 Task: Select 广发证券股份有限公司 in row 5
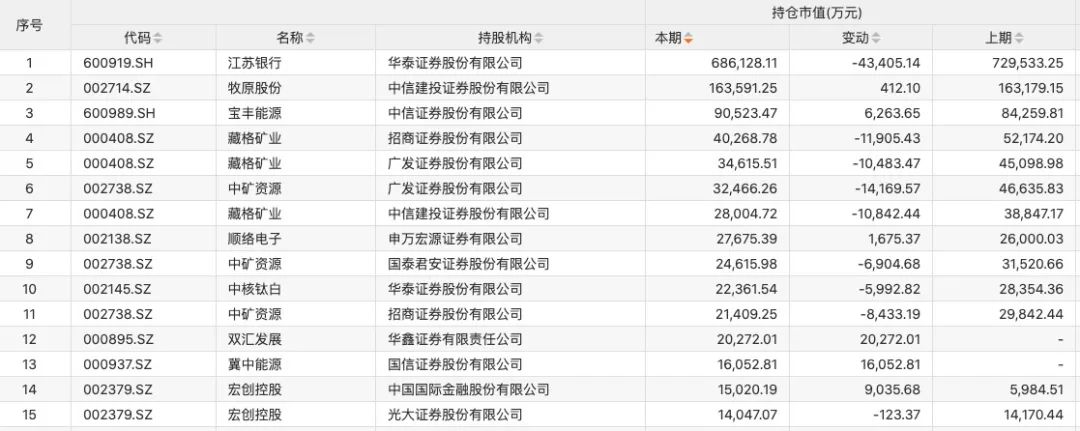[x=455, y=163]
